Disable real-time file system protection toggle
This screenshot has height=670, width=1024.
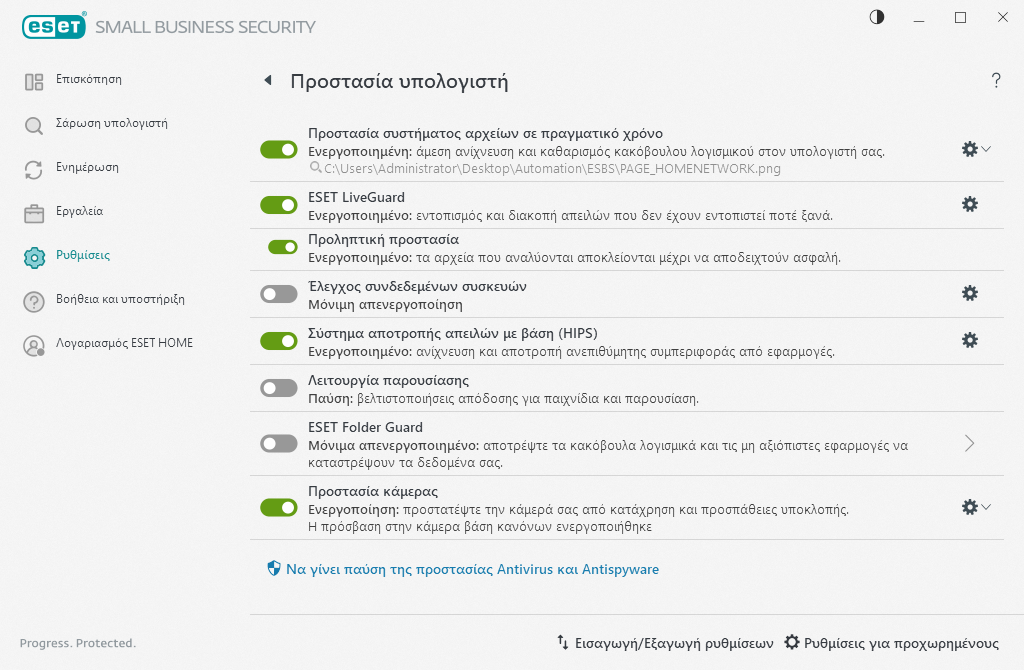pos(279,149)
